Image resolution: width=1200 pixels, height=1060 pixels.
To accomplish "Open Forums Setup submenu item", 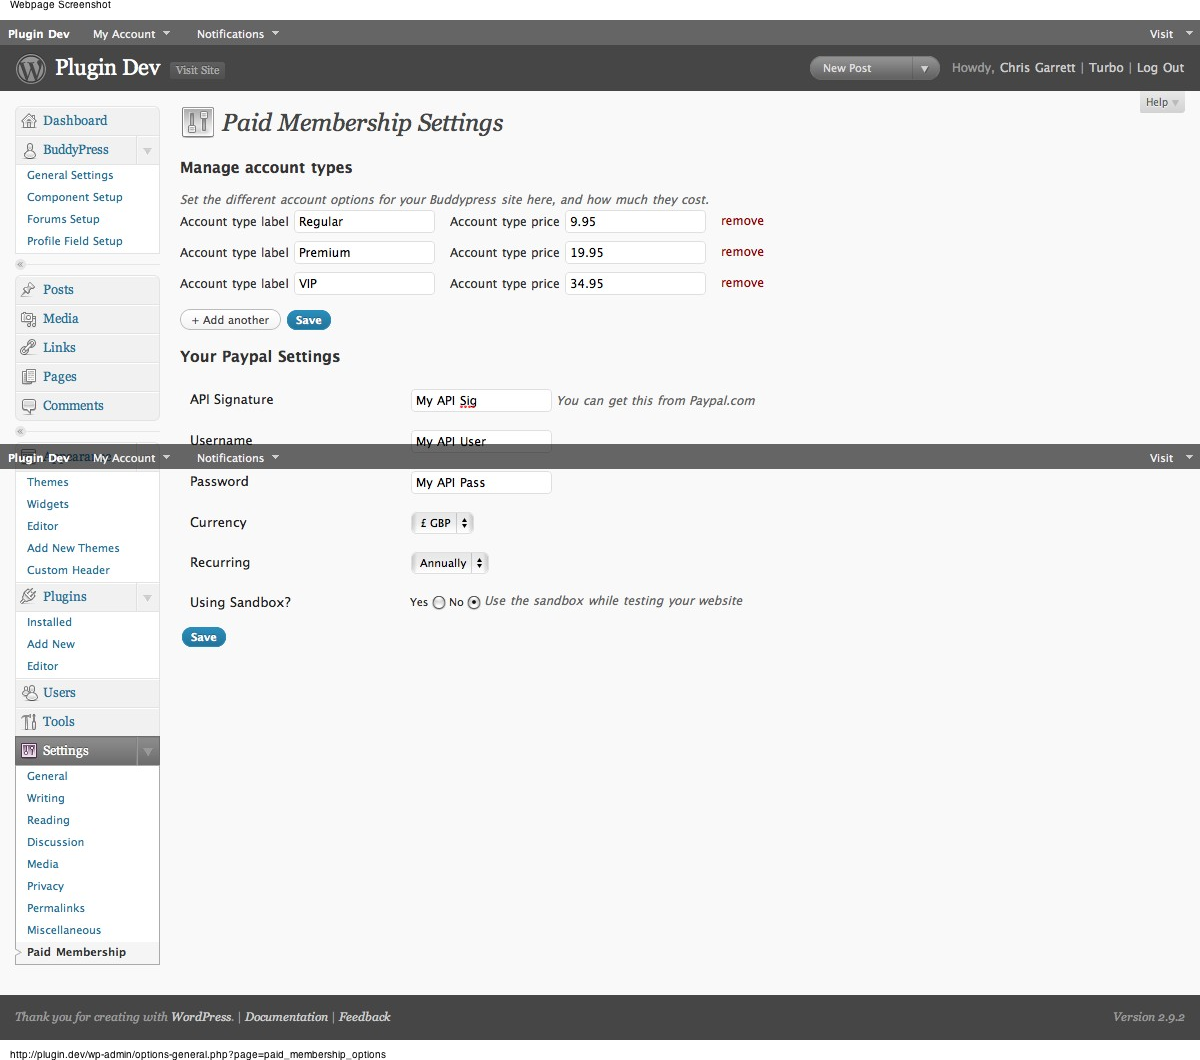I will [63, 219].
